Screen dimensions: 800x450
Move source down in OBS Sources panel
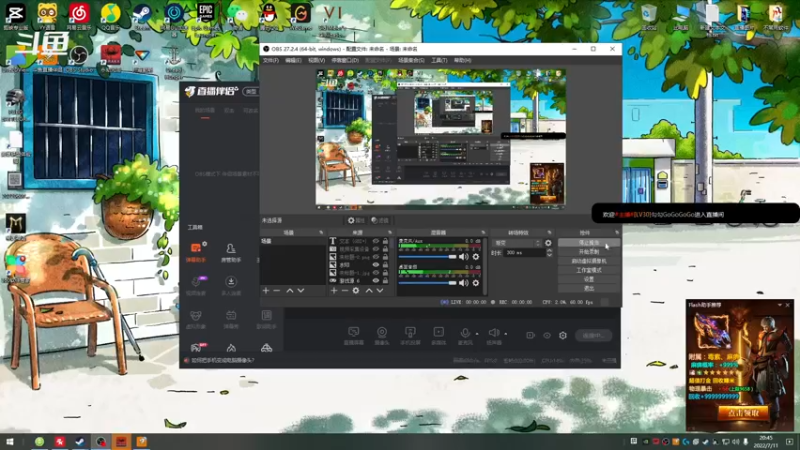[380, 290]
